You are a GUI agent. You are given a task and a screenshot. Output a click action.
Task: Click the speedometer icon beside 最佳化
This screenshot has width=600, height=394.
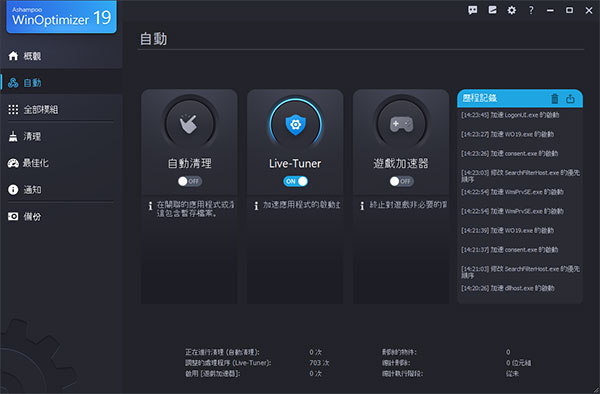(13, 163)
